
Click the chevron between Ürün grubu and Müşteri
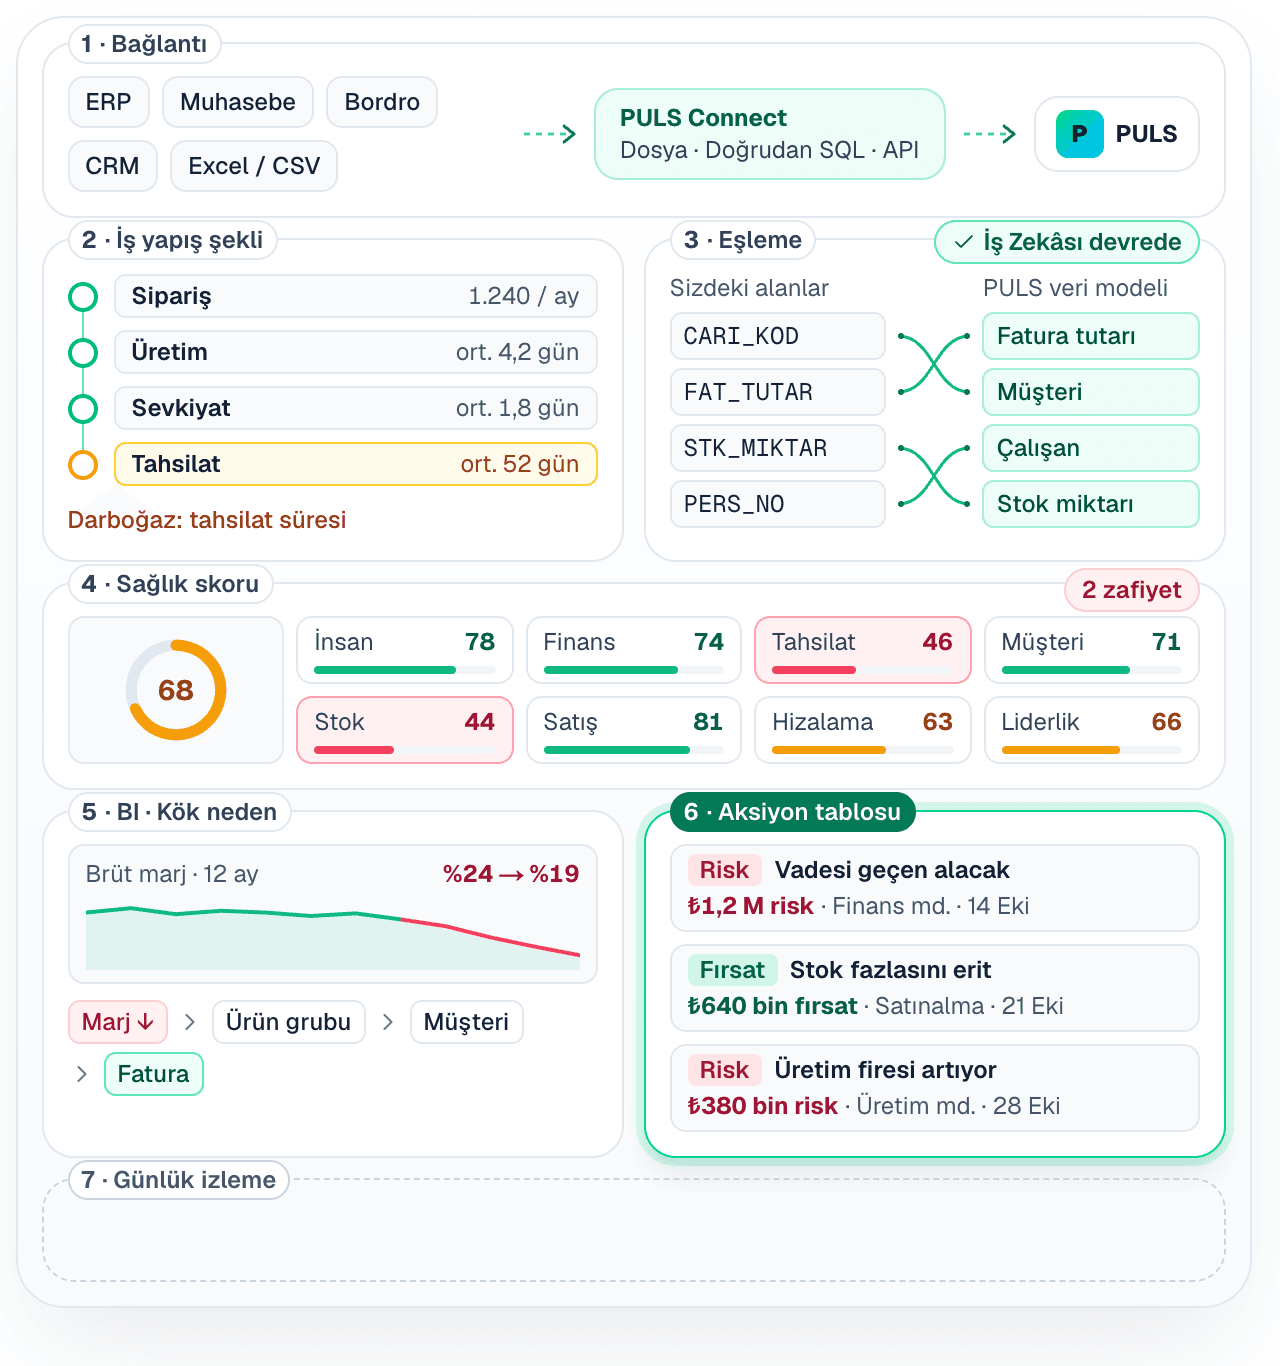(x=388, y=1022)
